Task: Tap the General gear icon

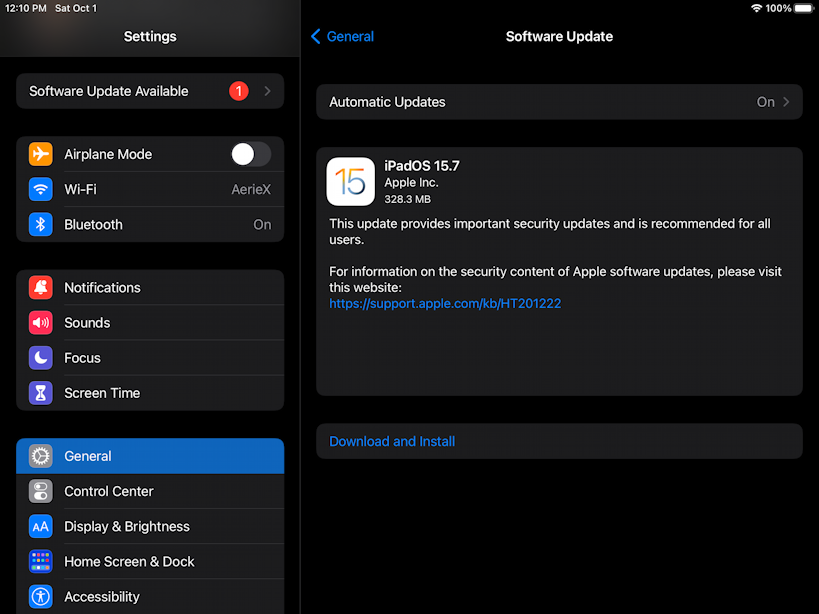Action: [41, 456]
